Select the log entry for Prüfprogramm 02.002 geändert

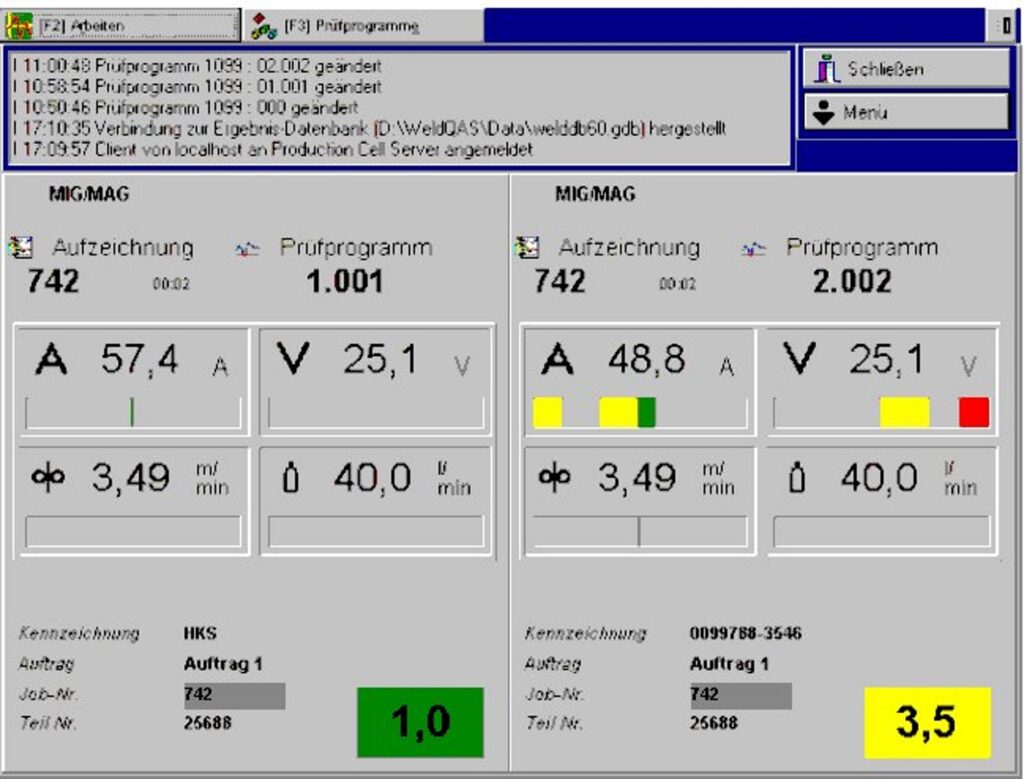pos(200,66)
